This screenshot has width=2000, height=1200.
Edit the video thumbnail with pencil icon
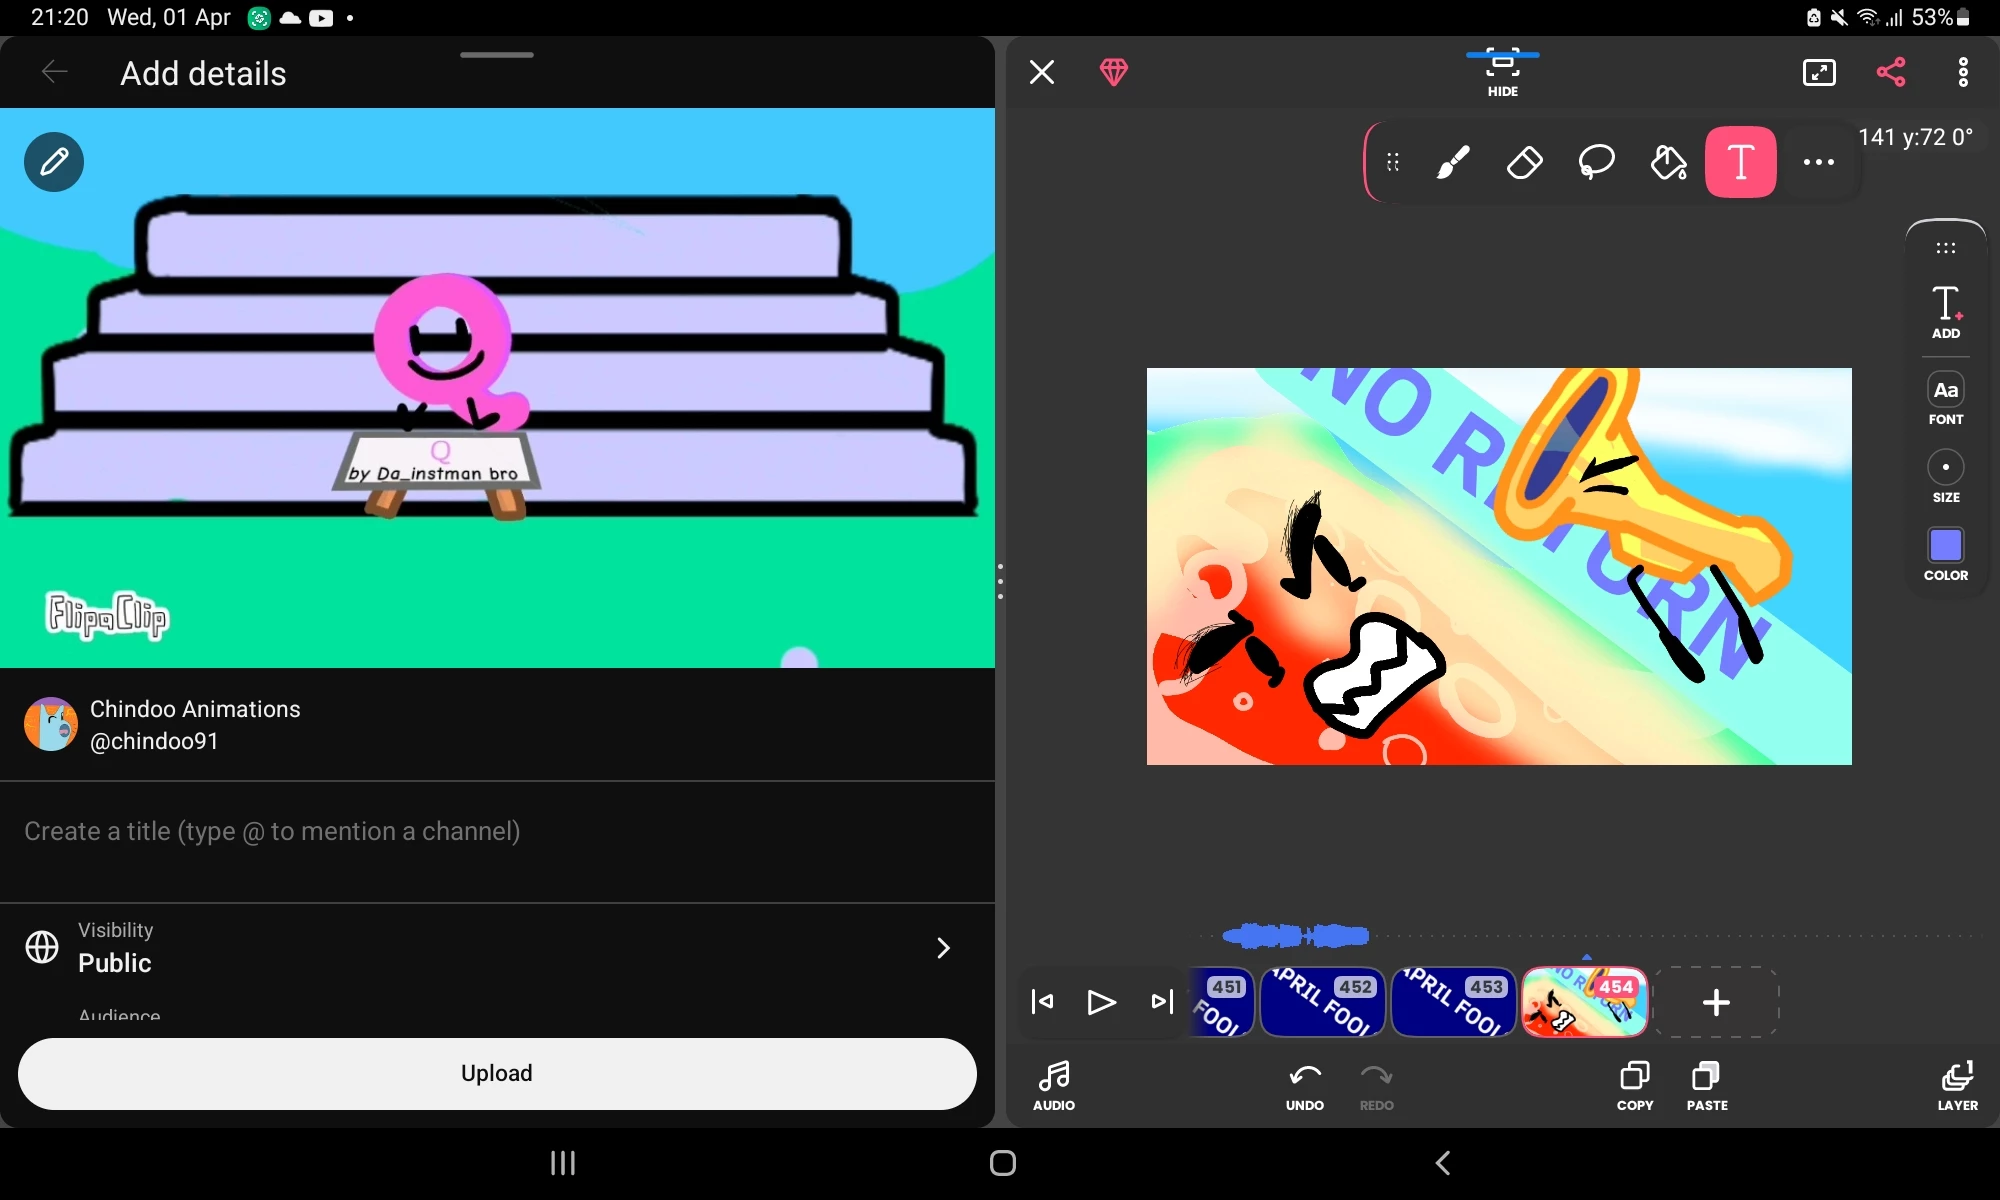(54, 162)
